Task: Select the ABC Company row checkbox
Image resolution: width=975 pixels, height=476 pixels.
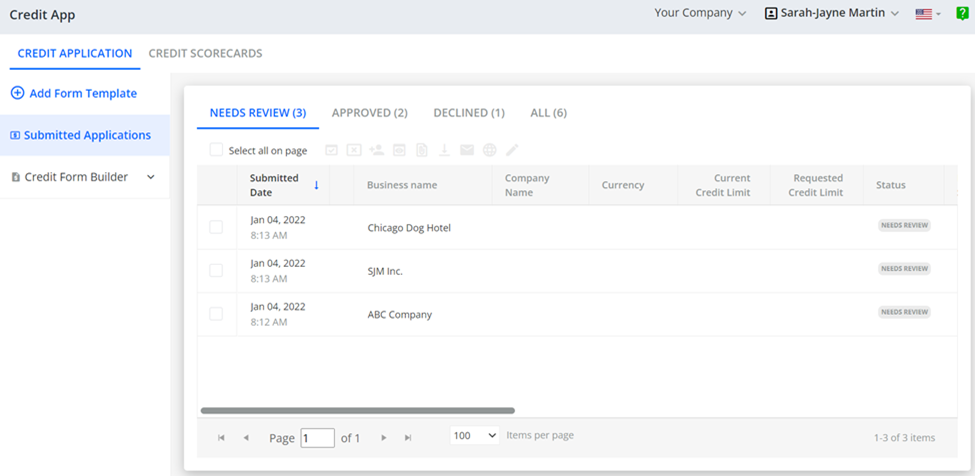Action: pyautogui.click(x=216, y=314)
